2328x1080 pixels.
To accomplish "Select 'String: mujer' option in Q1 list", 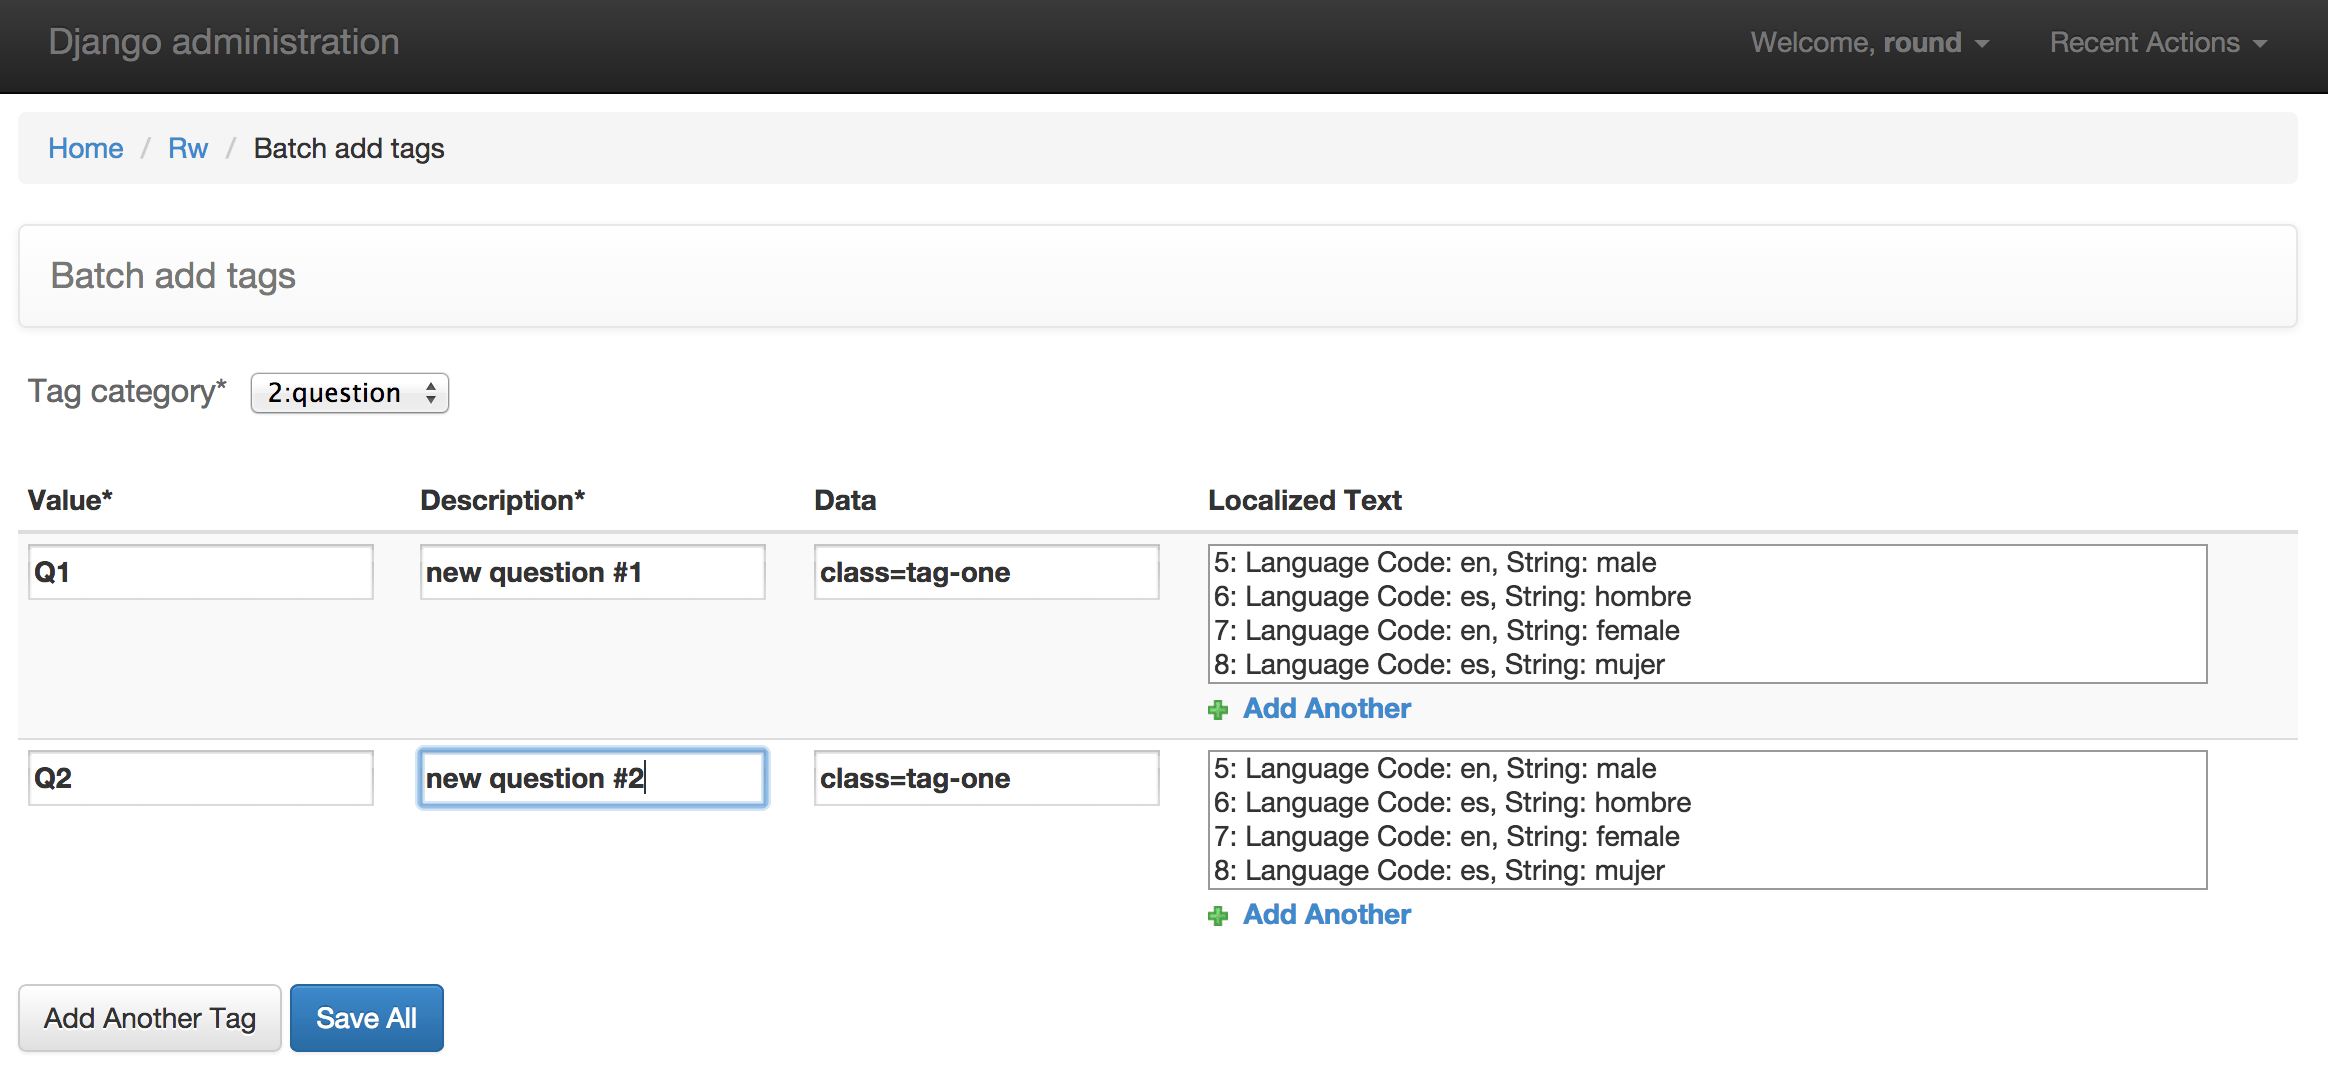I will (1439, 665).
